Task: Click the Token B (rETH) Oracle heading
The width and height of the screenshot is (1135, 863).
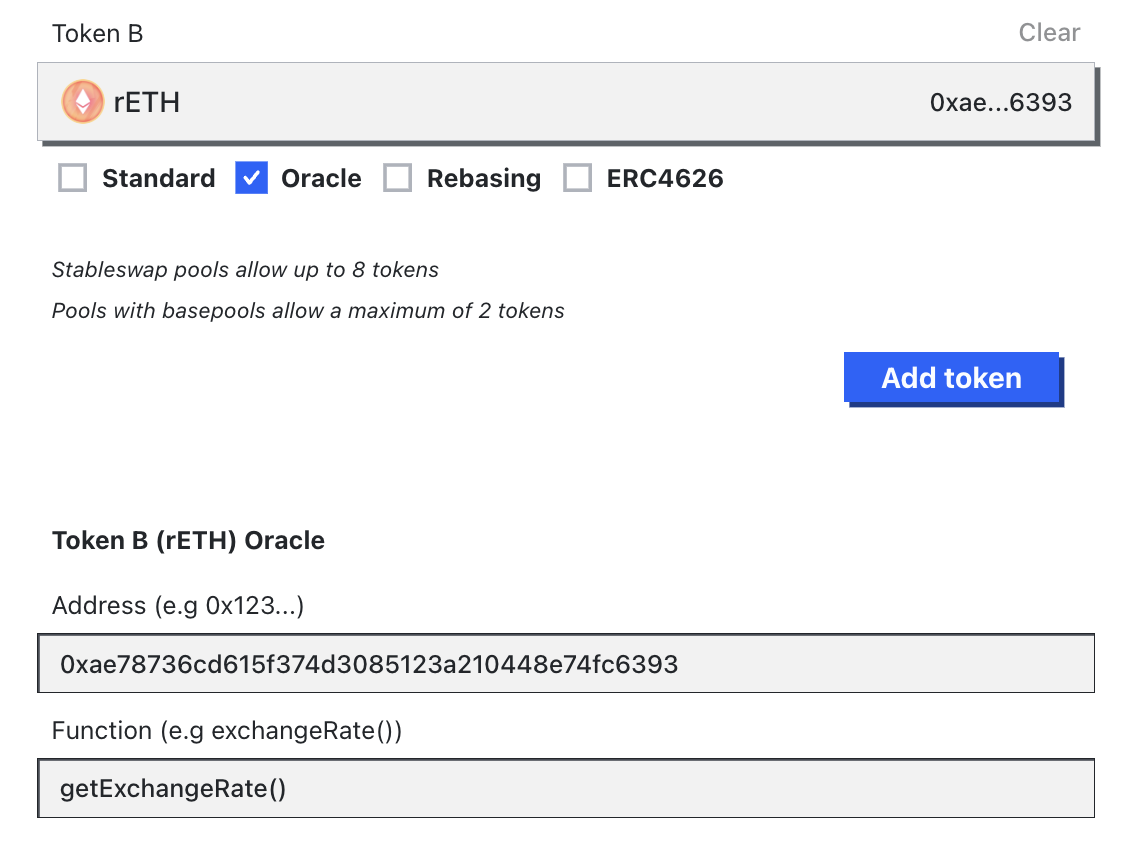Action: point(188,541)
